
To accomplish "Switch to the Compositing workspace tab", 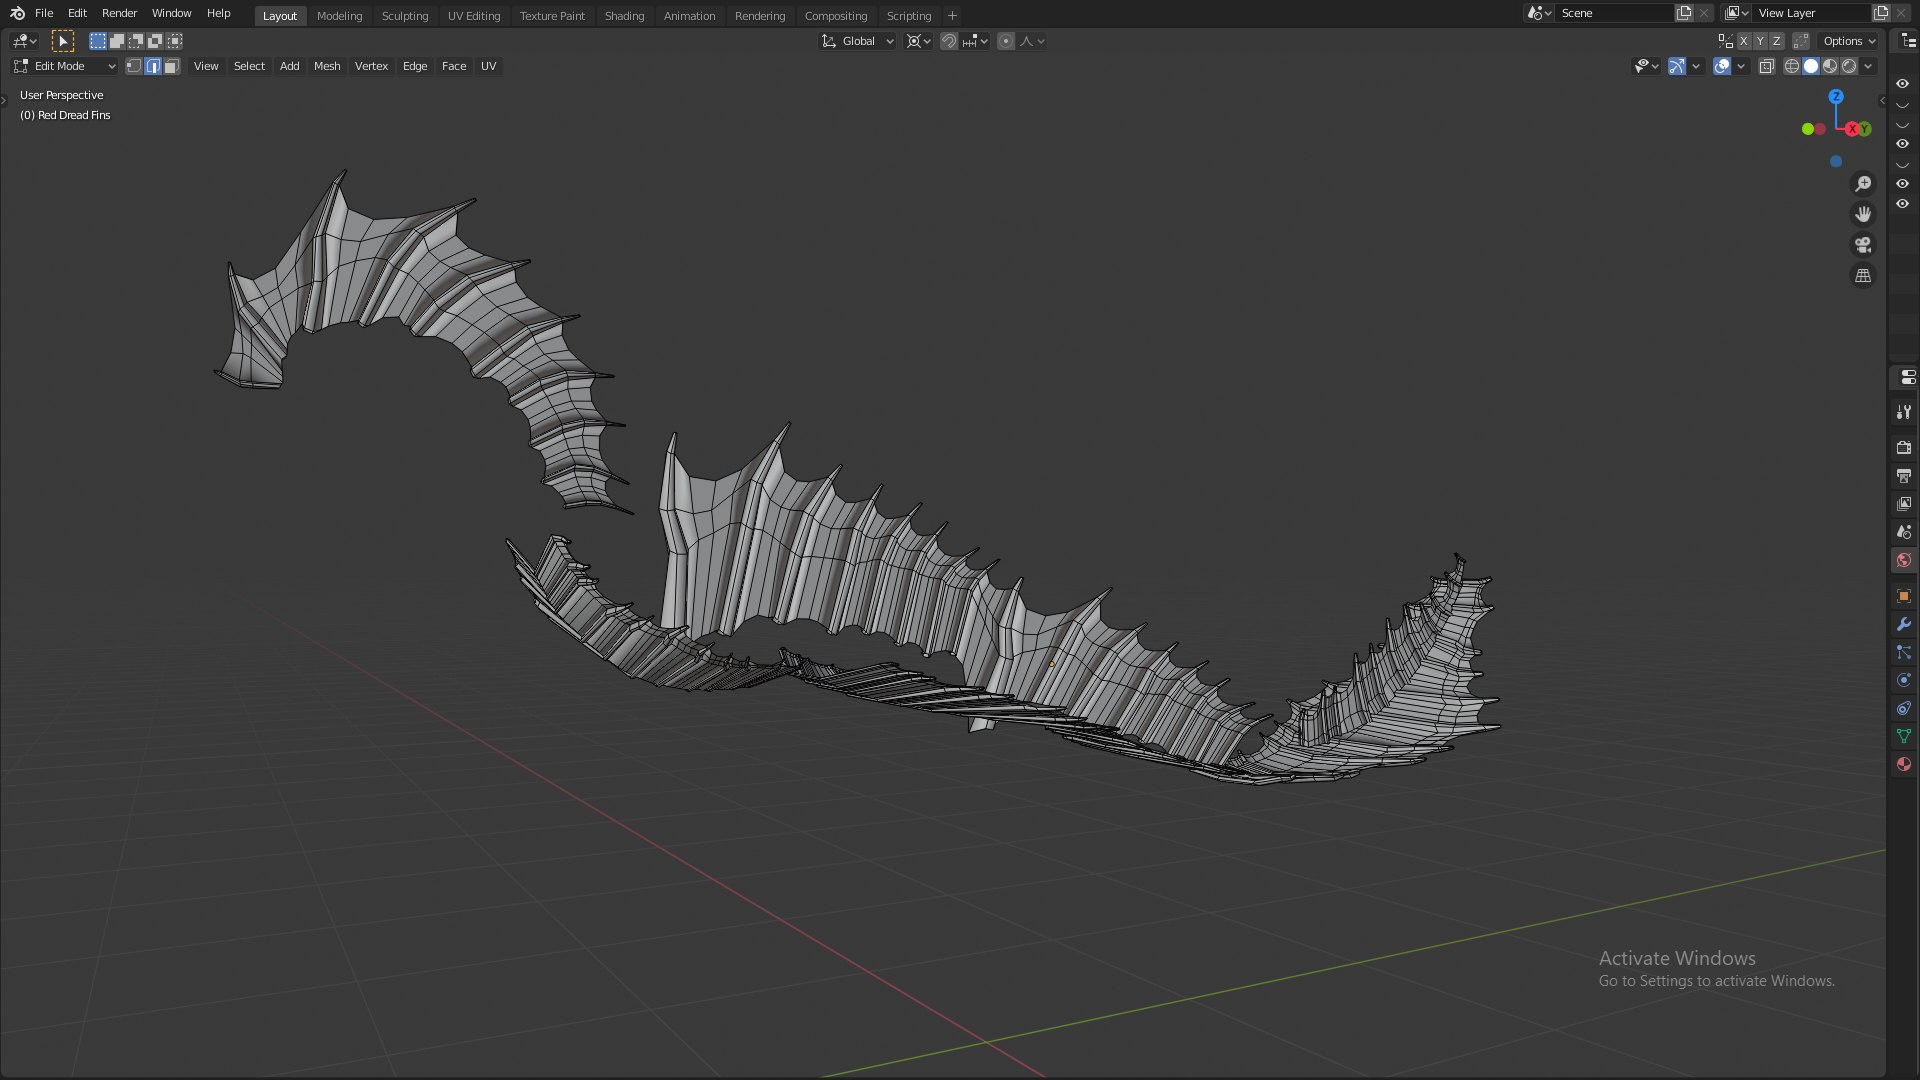I will coord(836,16).
